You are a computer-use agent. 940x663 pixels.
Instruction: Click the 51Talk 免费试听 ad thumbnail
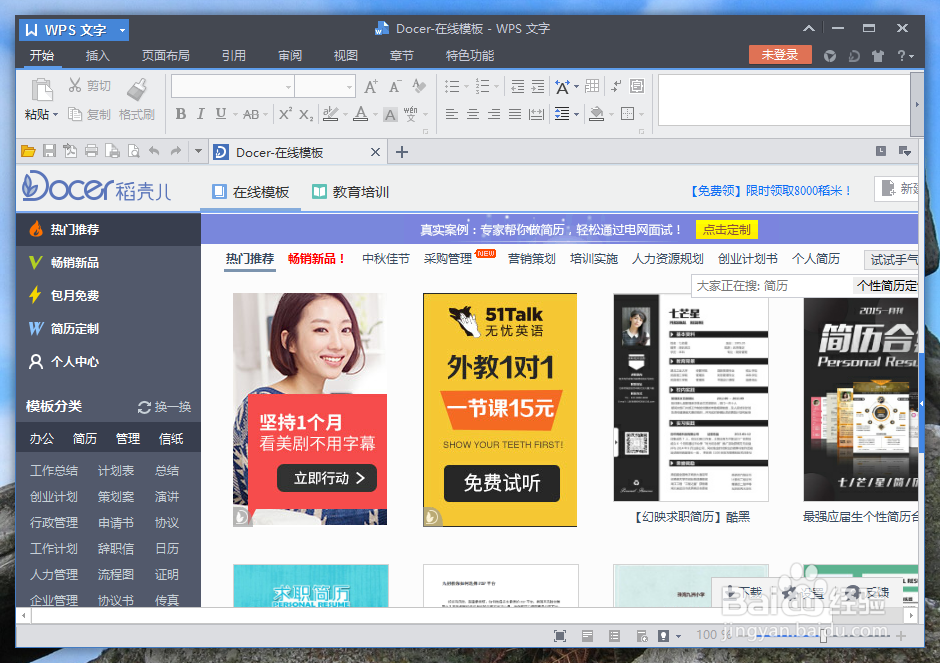[500, 410]
